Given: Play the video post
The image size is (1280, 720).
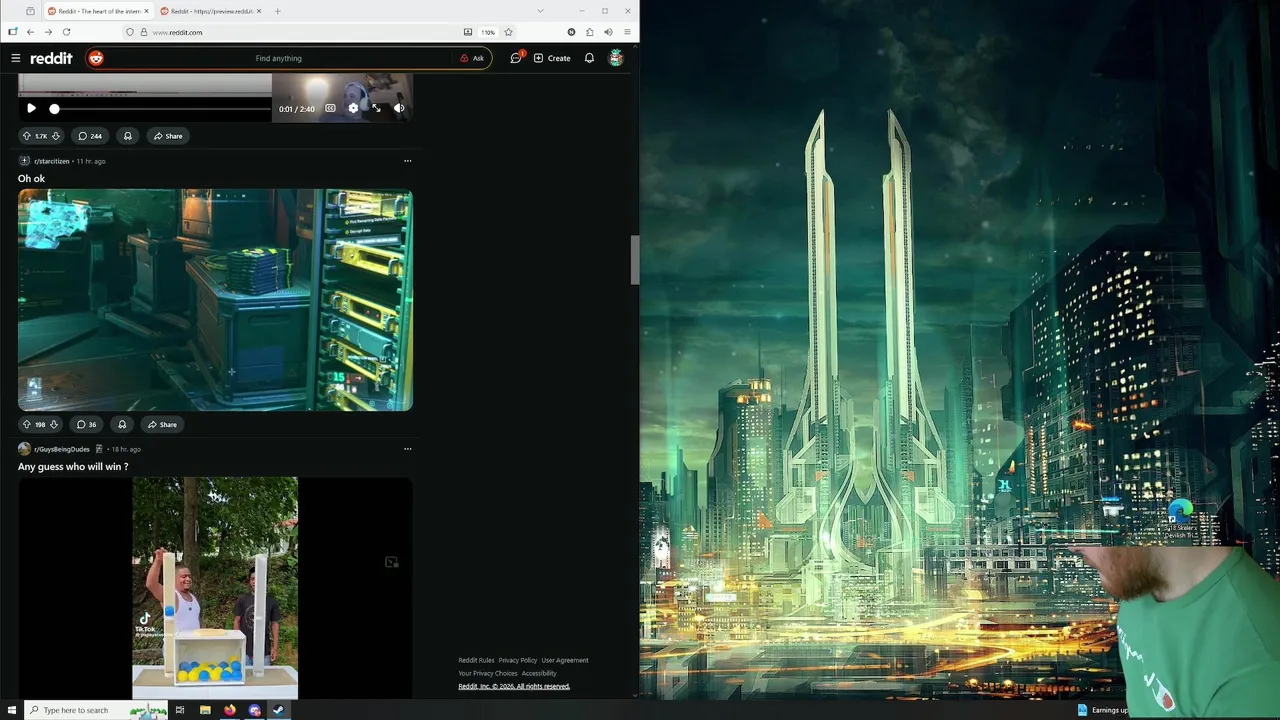Looking at the screenshot, I should click(31, 108).
